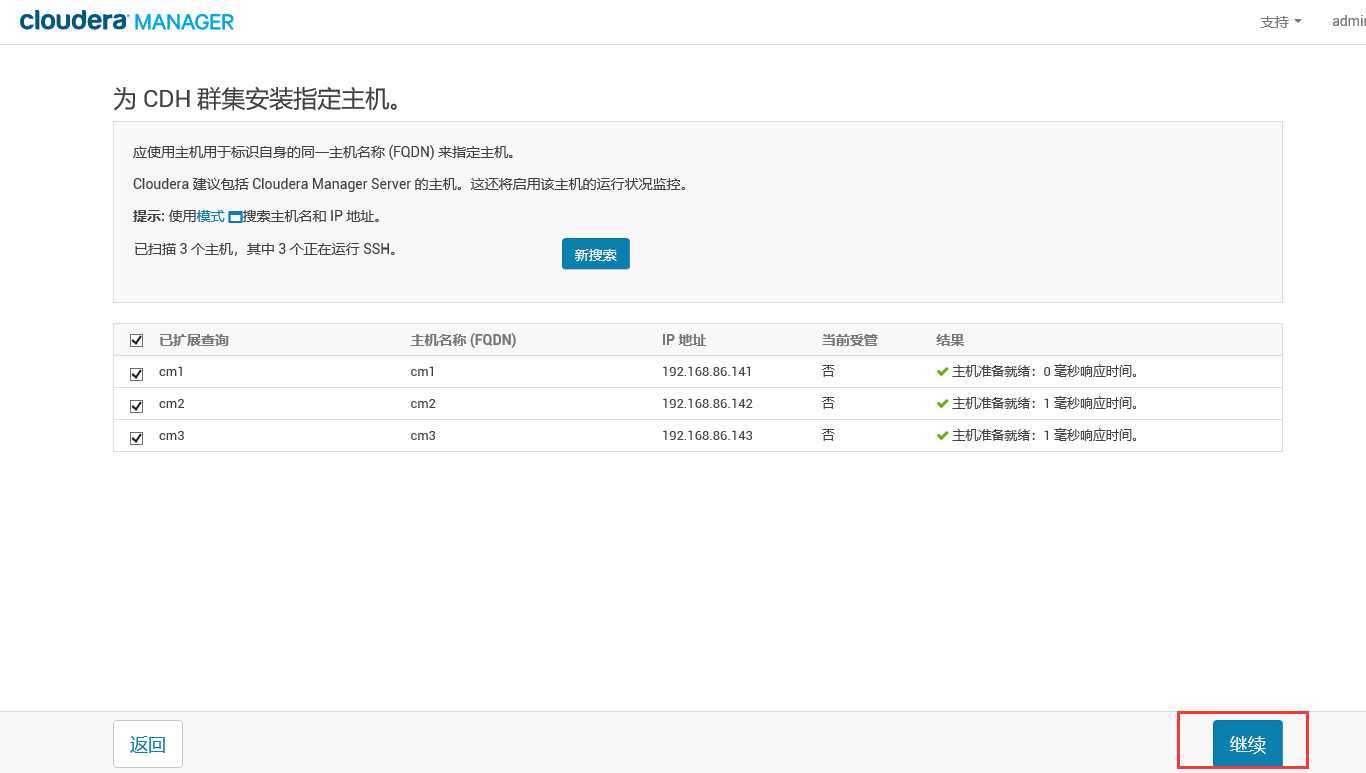Click the 主机名称 (FQDN) column header
The height and width of the screenshot is (773, 1366).
coord(463,340)
